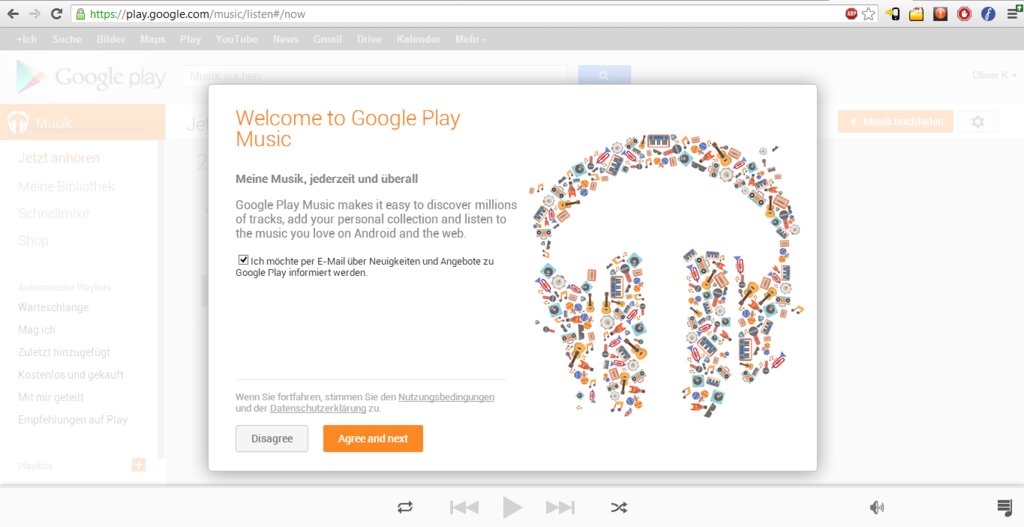Viewport: 1024px width, 527px height.
Task: Toggle the repeat icon
Action: click(405, 507)
